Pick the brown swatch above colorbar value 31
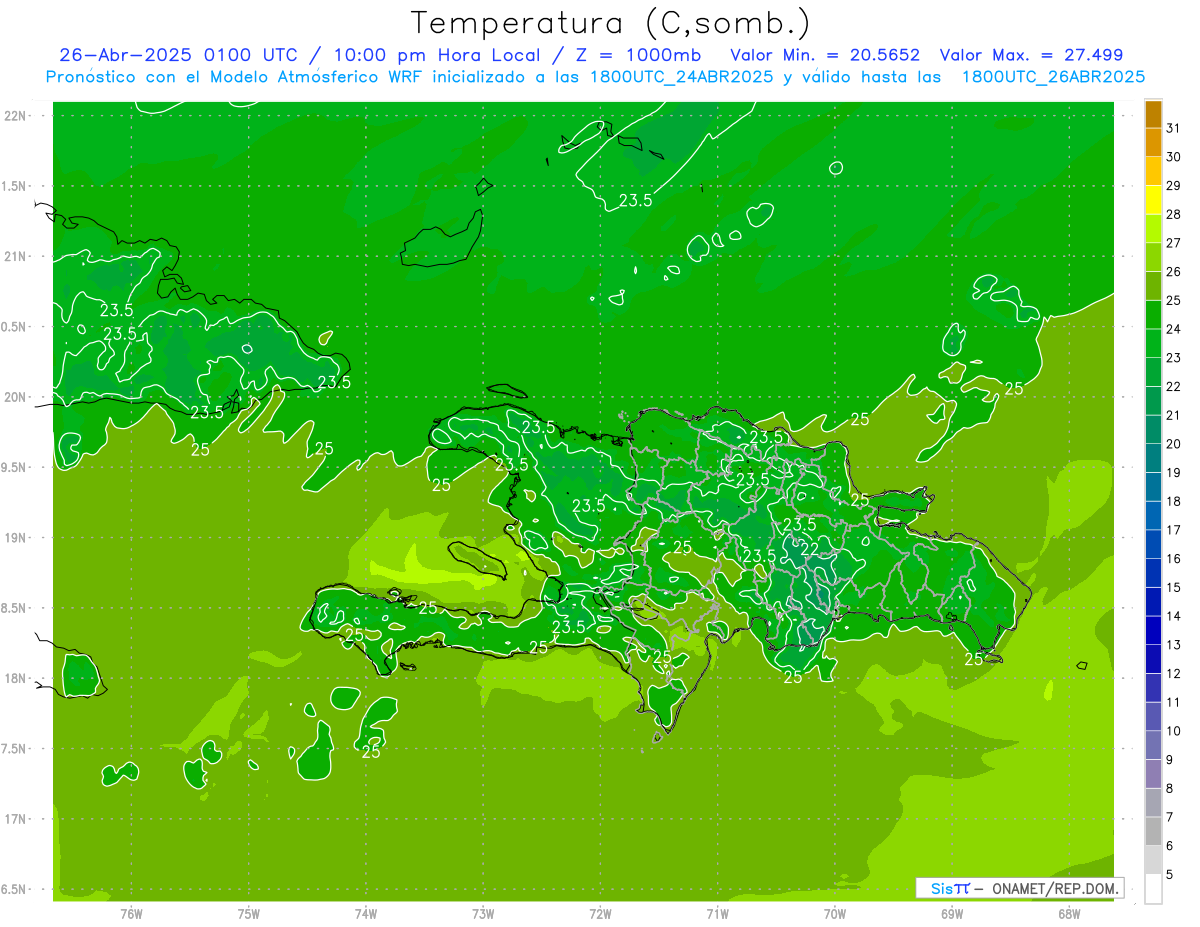The image size is (1200, 927). [x=1153, y=114]
